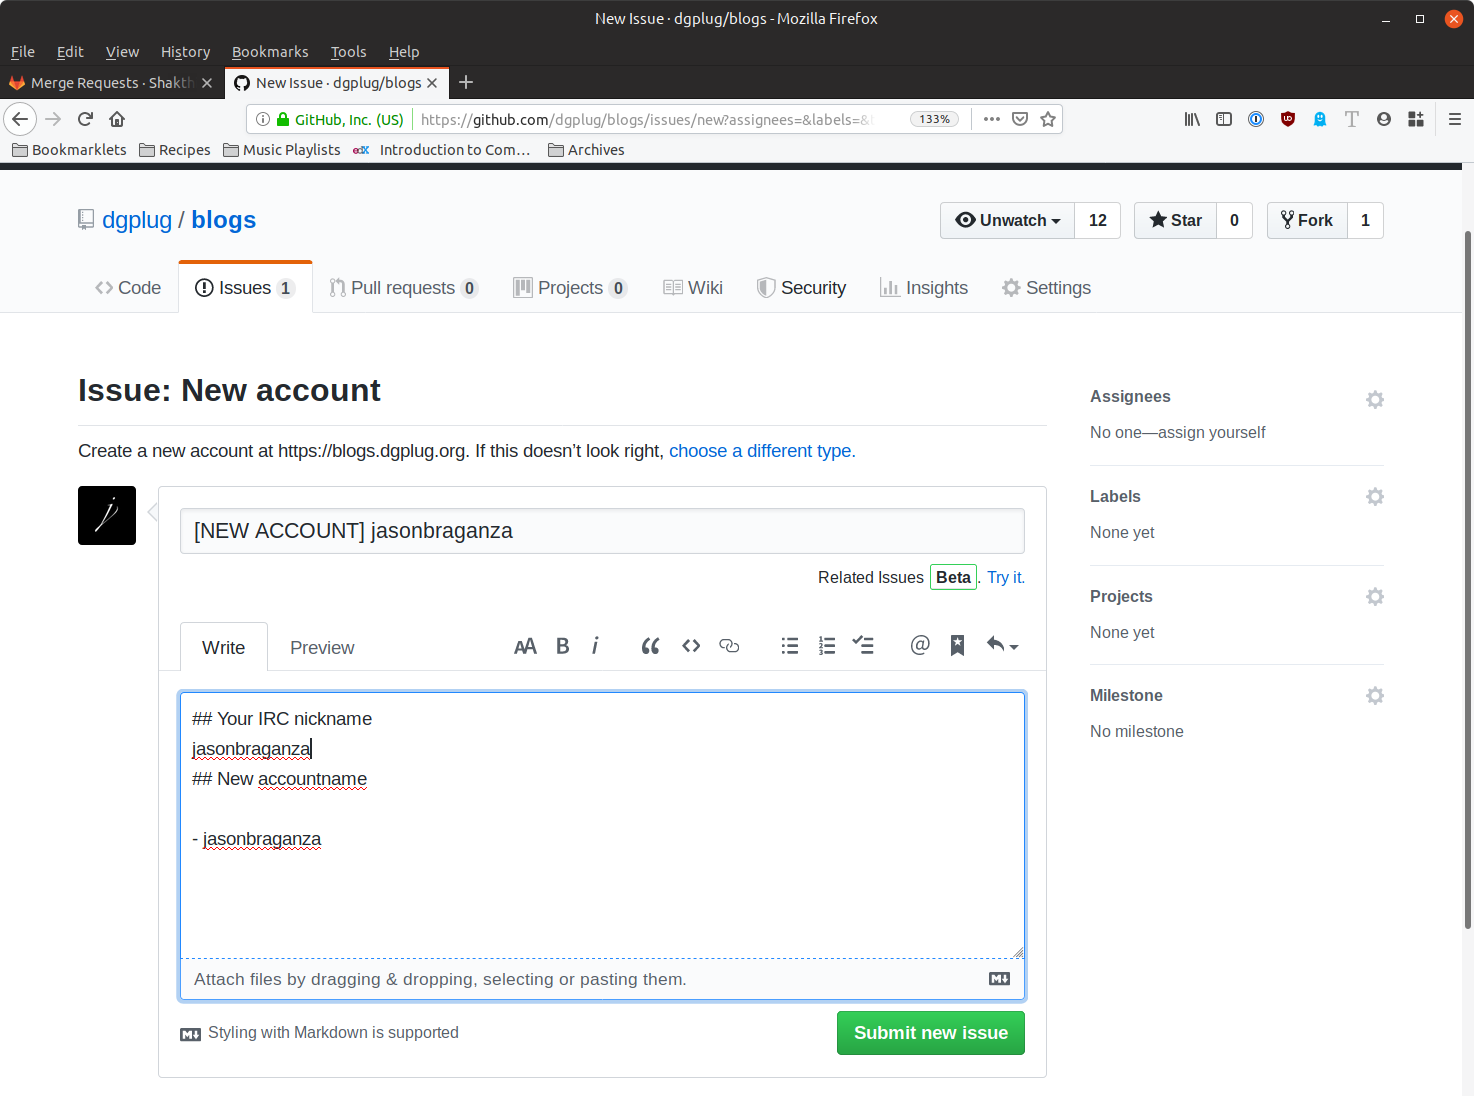Reference an issue with the bookmark icon

pos(957,646)
